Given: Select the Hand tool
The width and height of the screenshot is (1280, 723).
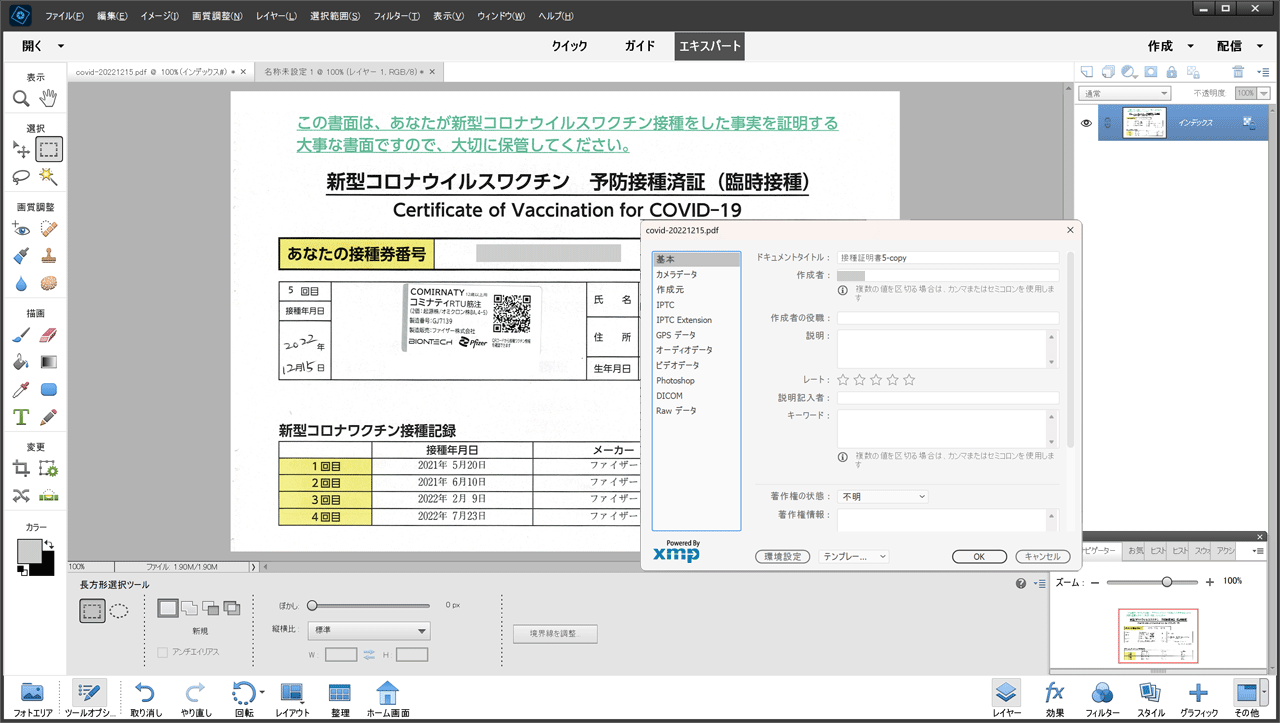Looking at the screenshot, I should [x=48, y=98].
